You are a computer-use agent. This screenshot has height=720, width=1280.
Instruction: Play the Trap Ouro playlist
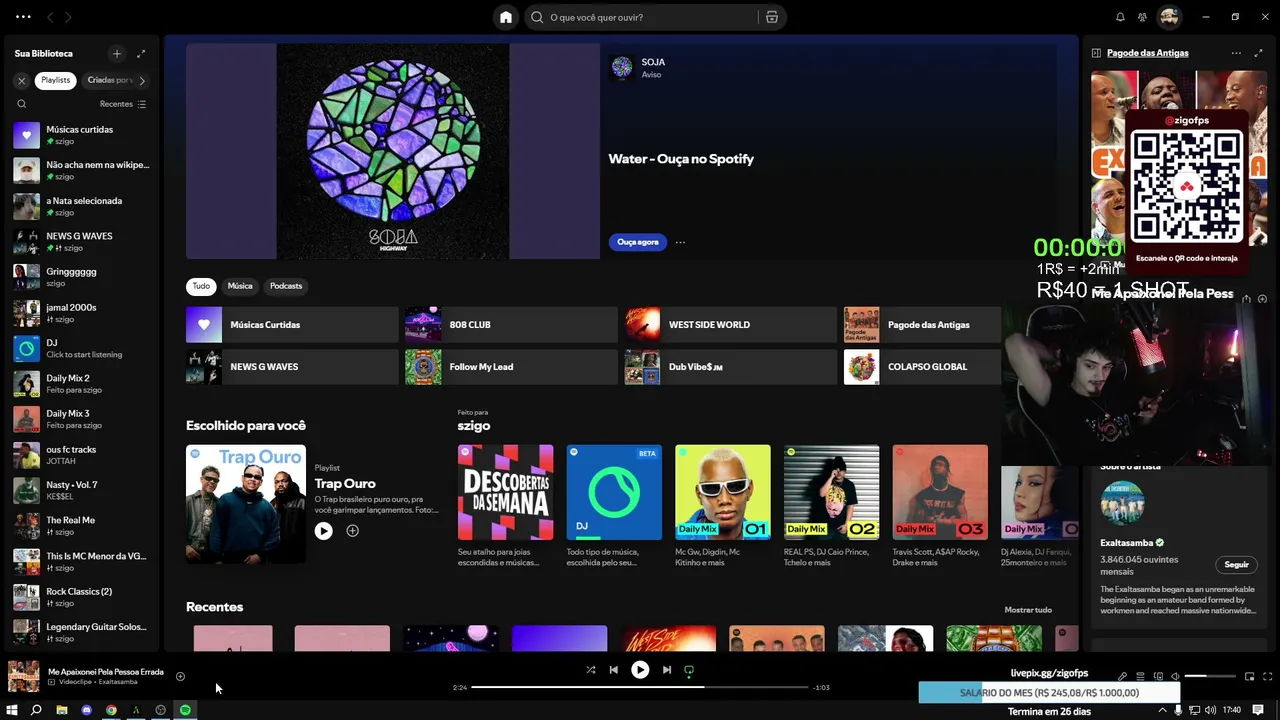(x=323, y=531)
